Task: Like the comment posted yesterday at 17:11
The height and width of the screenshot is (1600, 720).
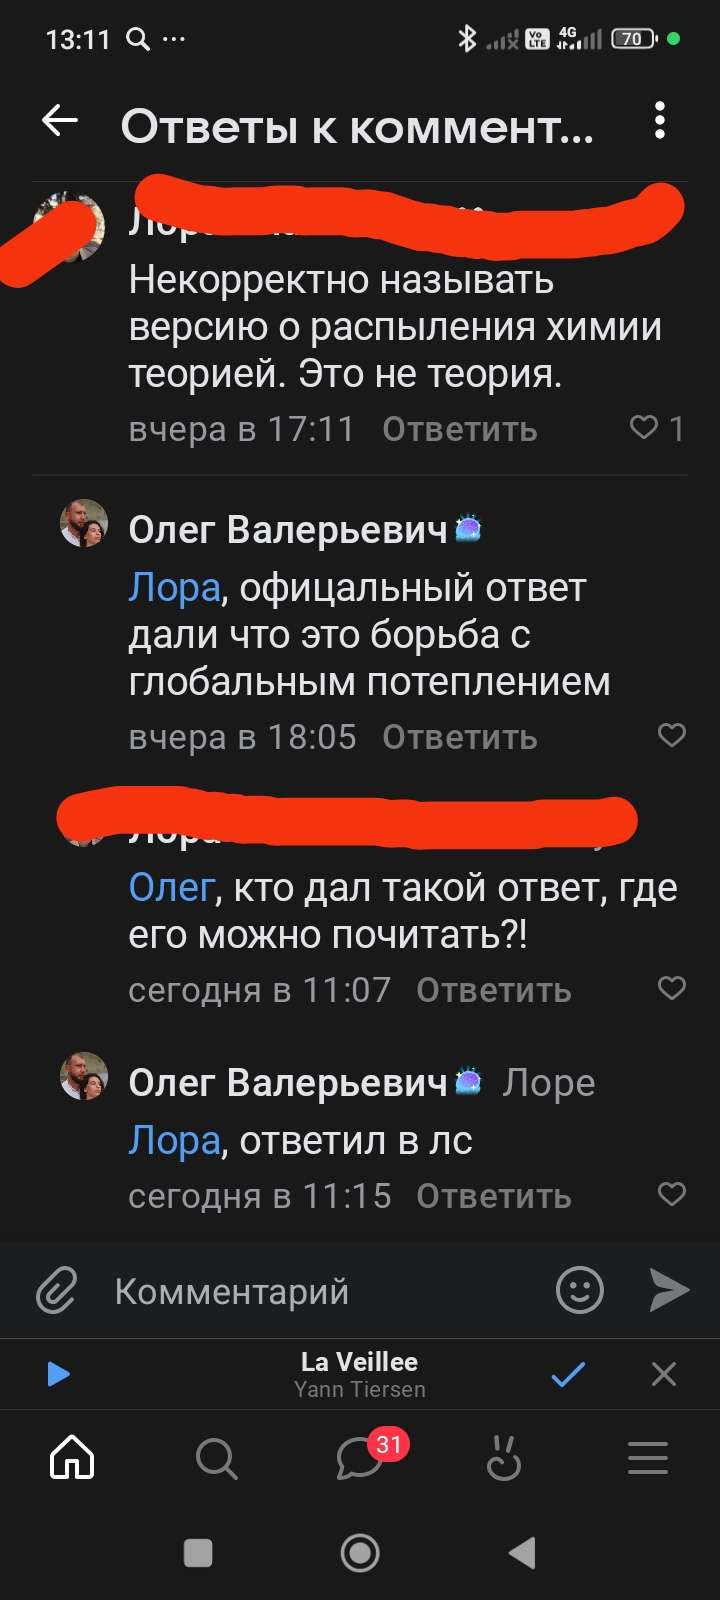Action: (x=644, y=428)
